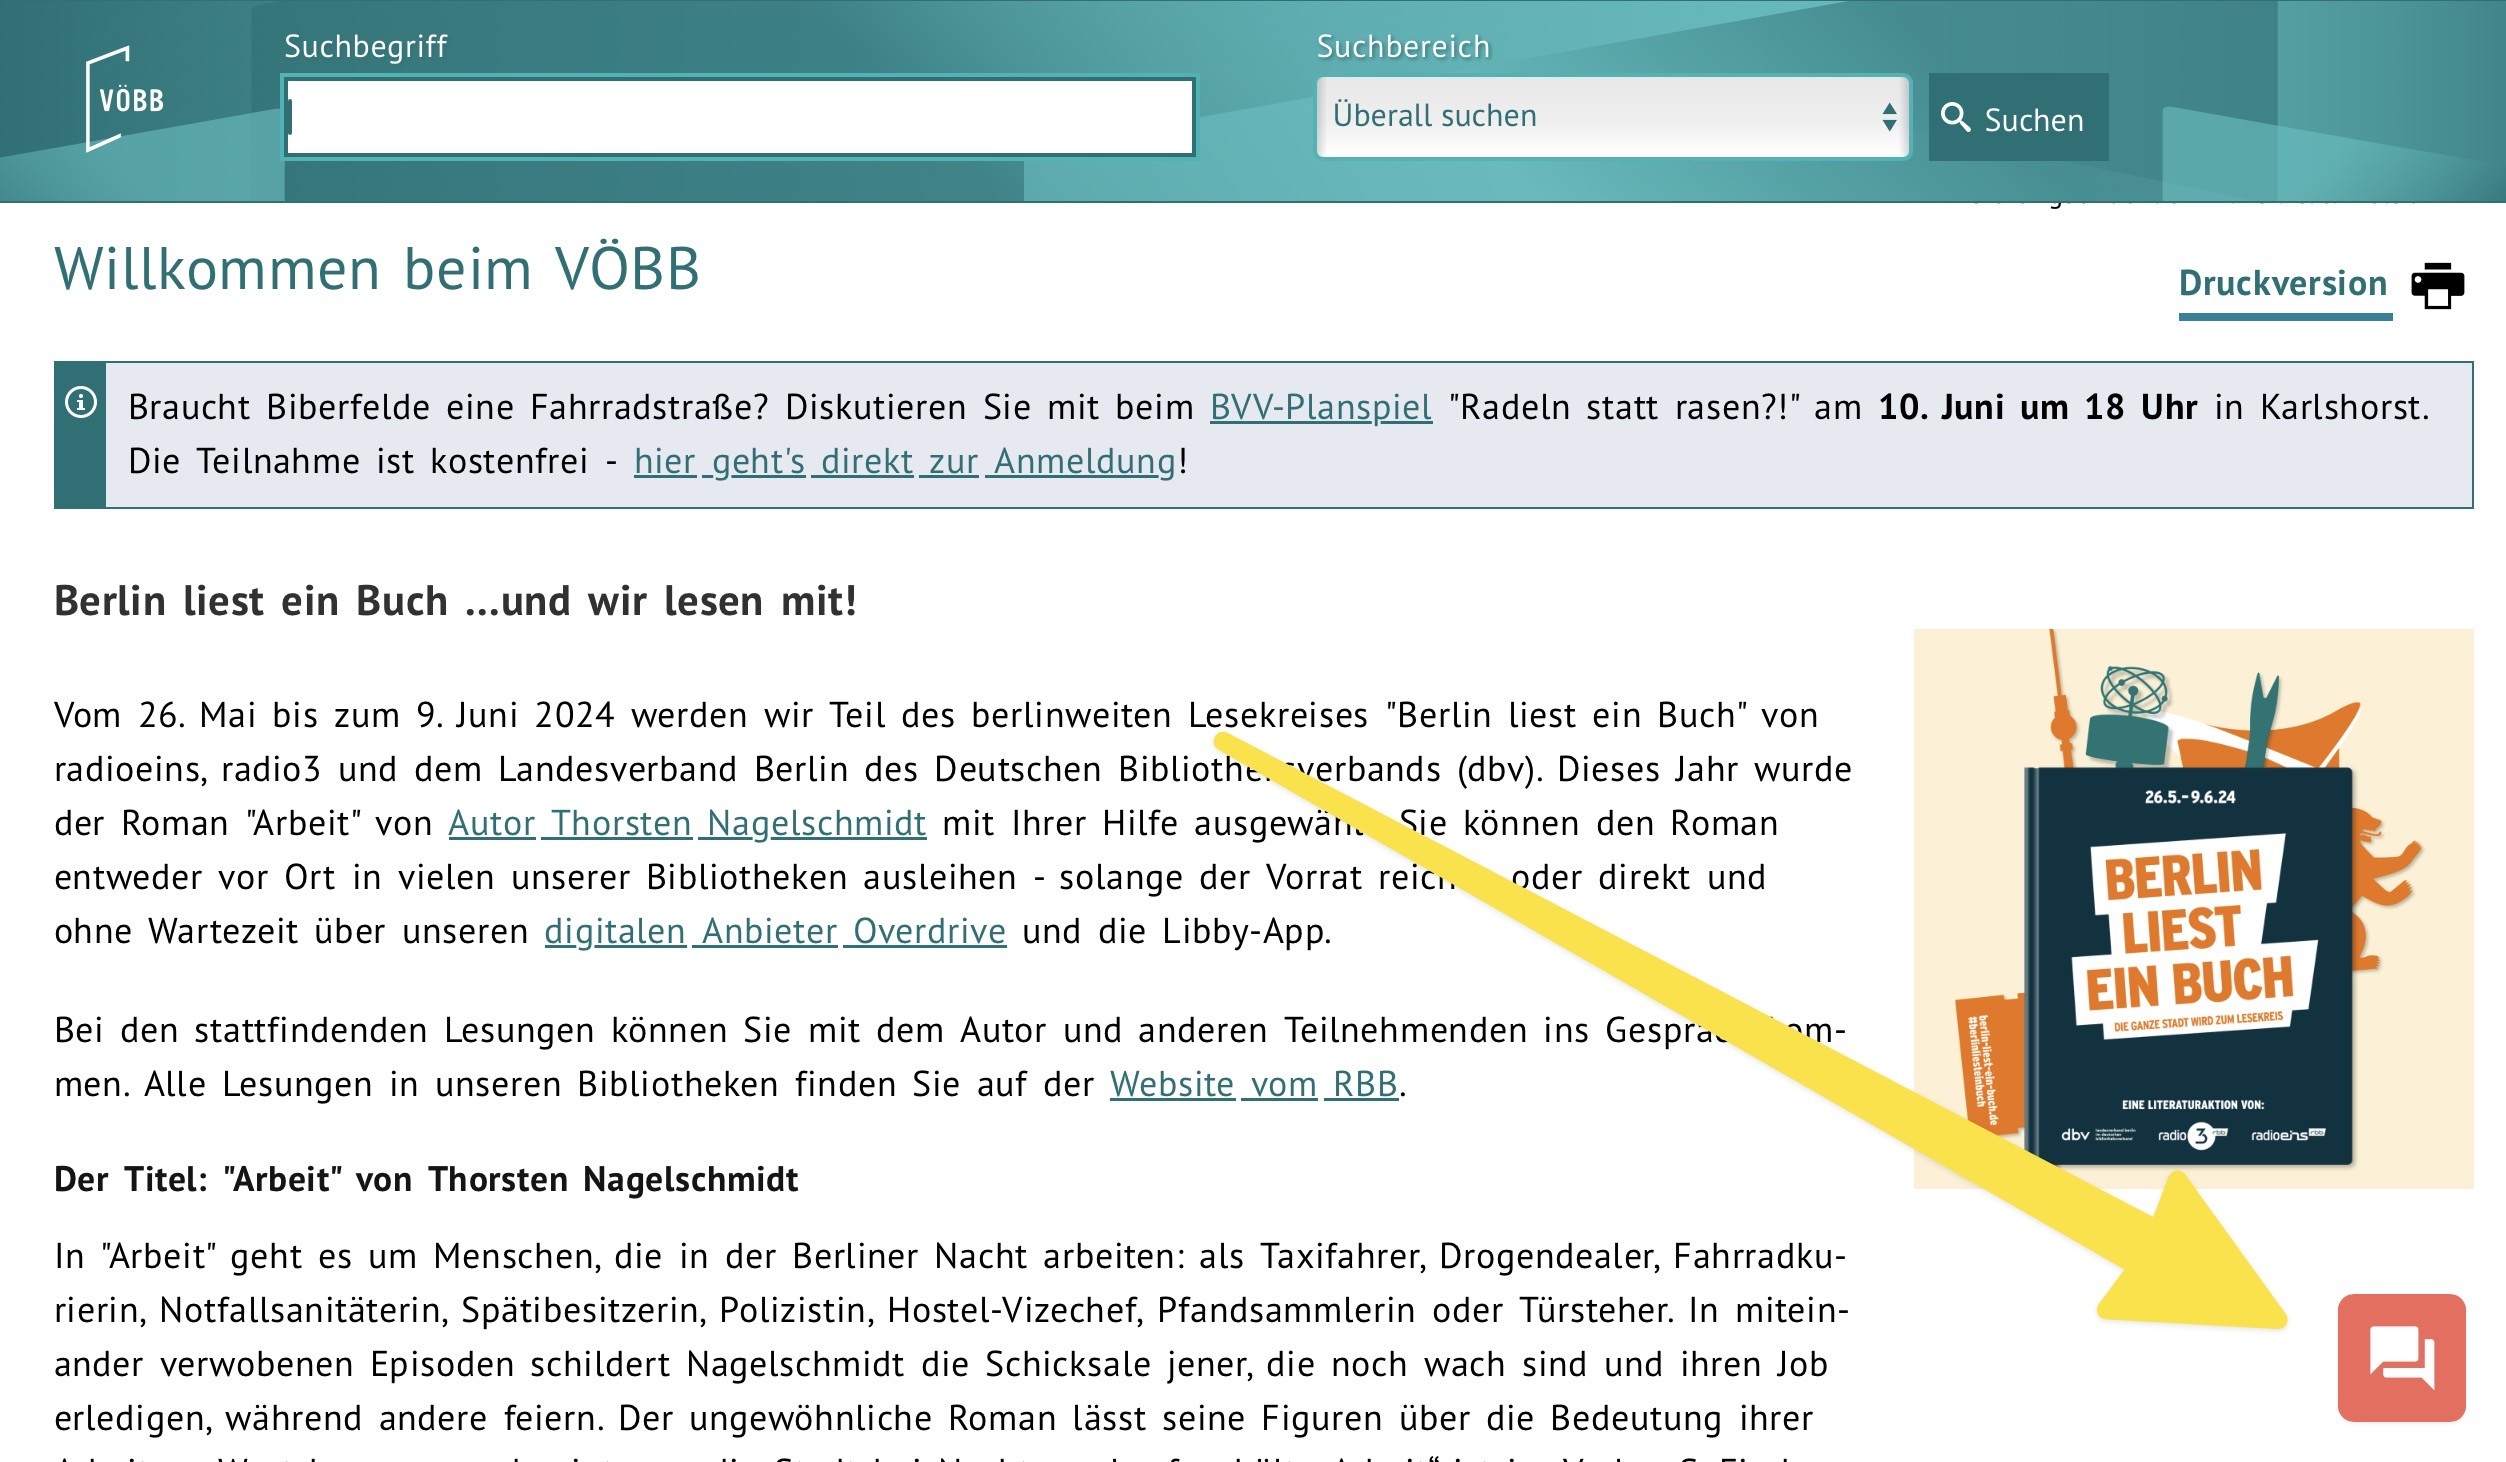Click the VÖBB logo

pos(125,99)
